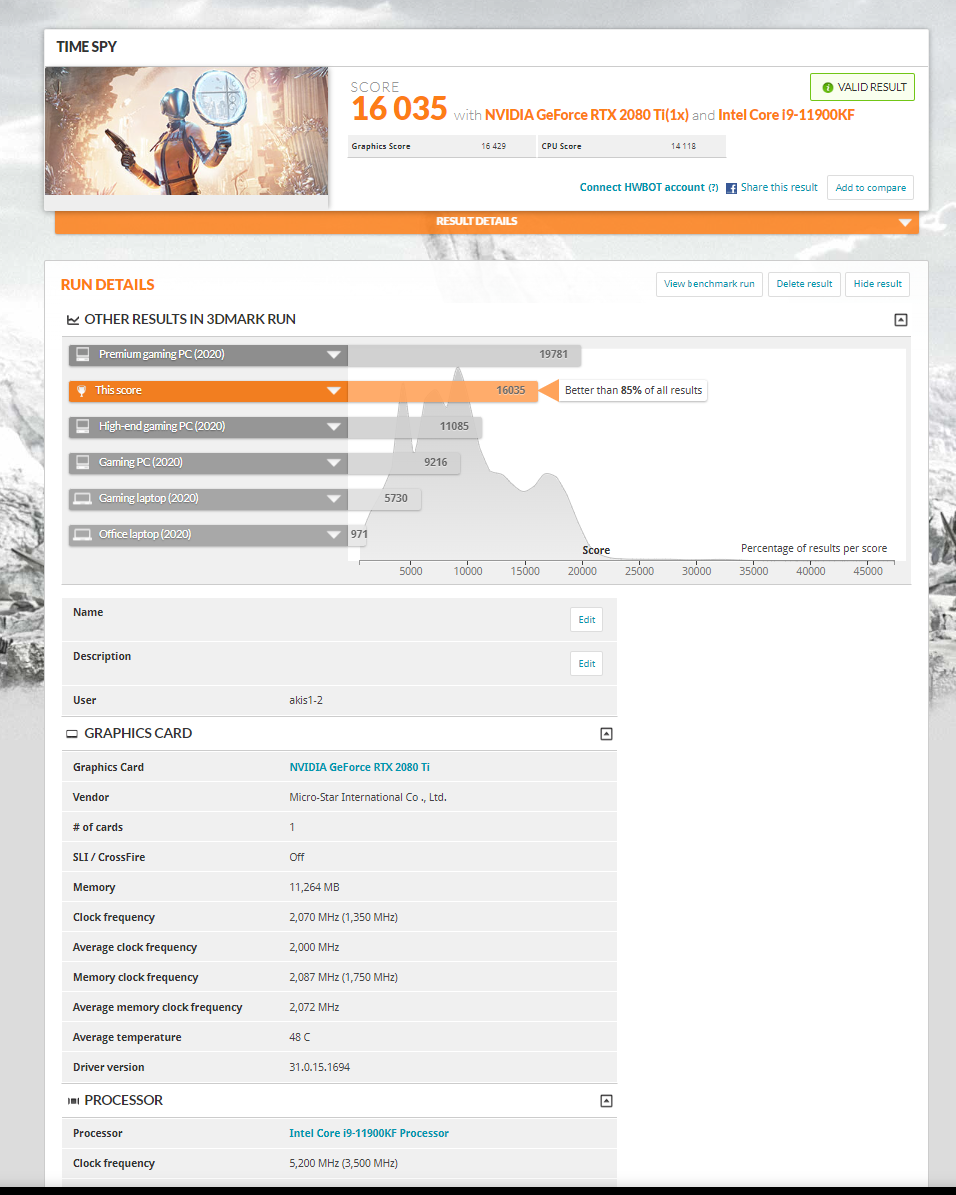Click the vendor Micro-Star International Co., Ltd.
The image size is (956, 1195).
point(367,798)
